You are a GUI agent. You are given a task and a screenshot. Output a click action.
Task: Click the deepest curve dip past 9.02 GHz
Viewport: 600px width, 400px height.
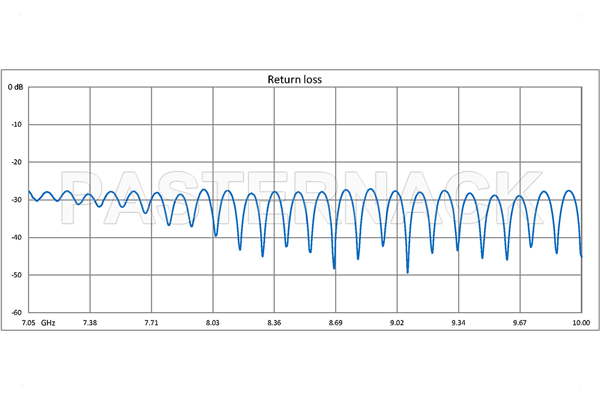click(407, 270)
